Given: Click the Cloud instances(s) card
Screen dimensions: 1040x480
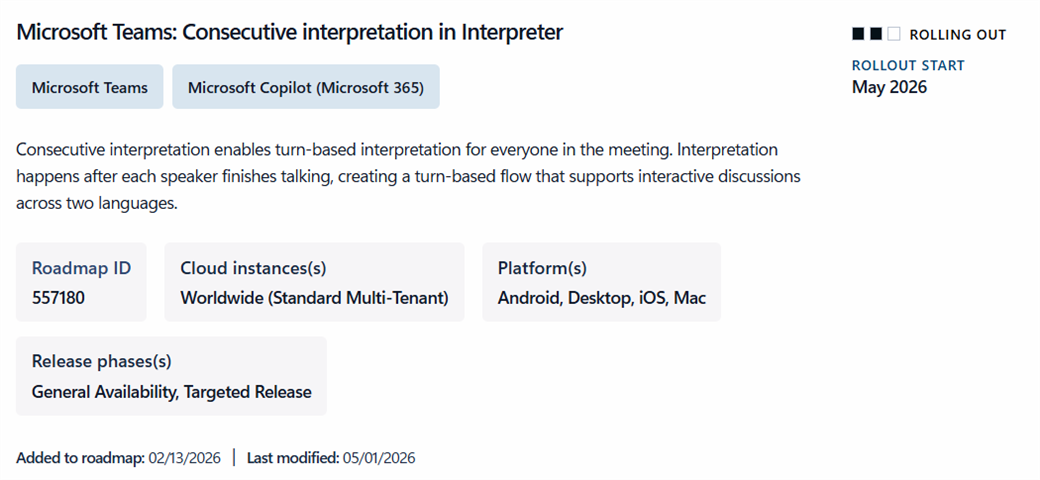Looking at the screenshot, I should [x=314, y=282].
